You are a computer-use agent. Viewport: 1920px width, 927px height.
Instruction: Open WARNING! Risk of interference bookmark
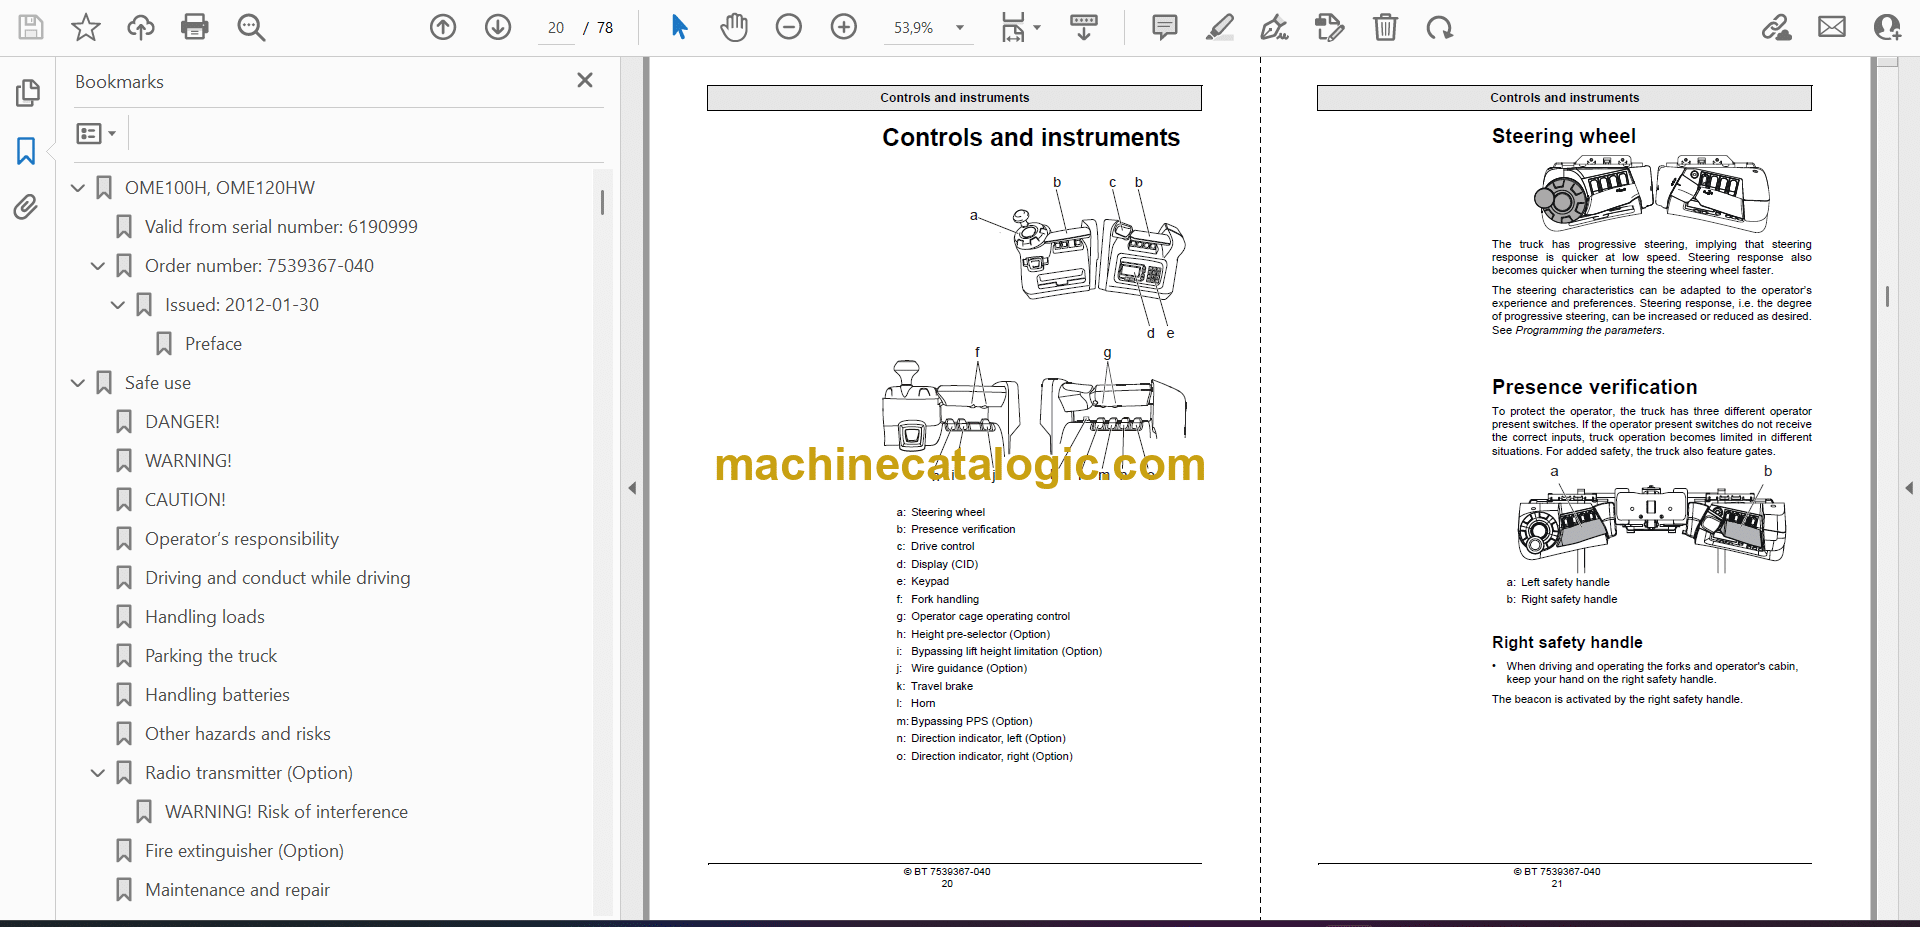tap(286, 812)
